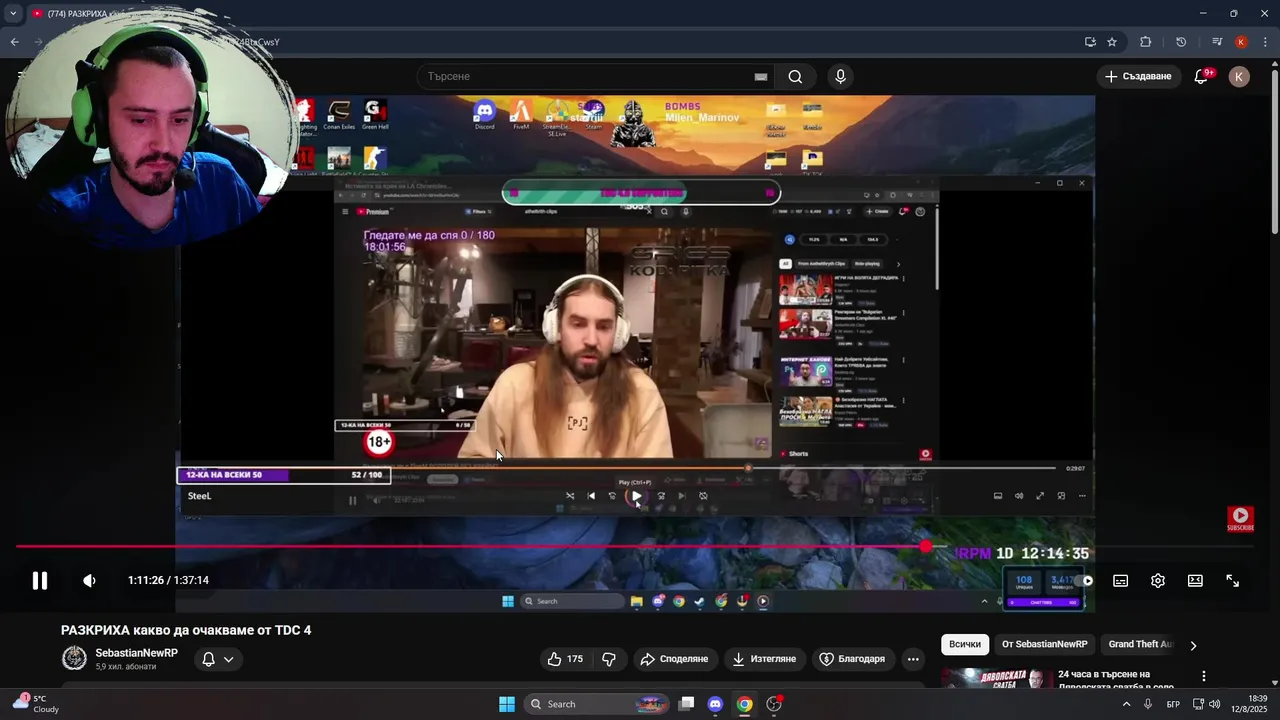This screenshot has width=1280, height=720.
Task: Show more filter chips with the right chevron
Action: coord(1193,645)
